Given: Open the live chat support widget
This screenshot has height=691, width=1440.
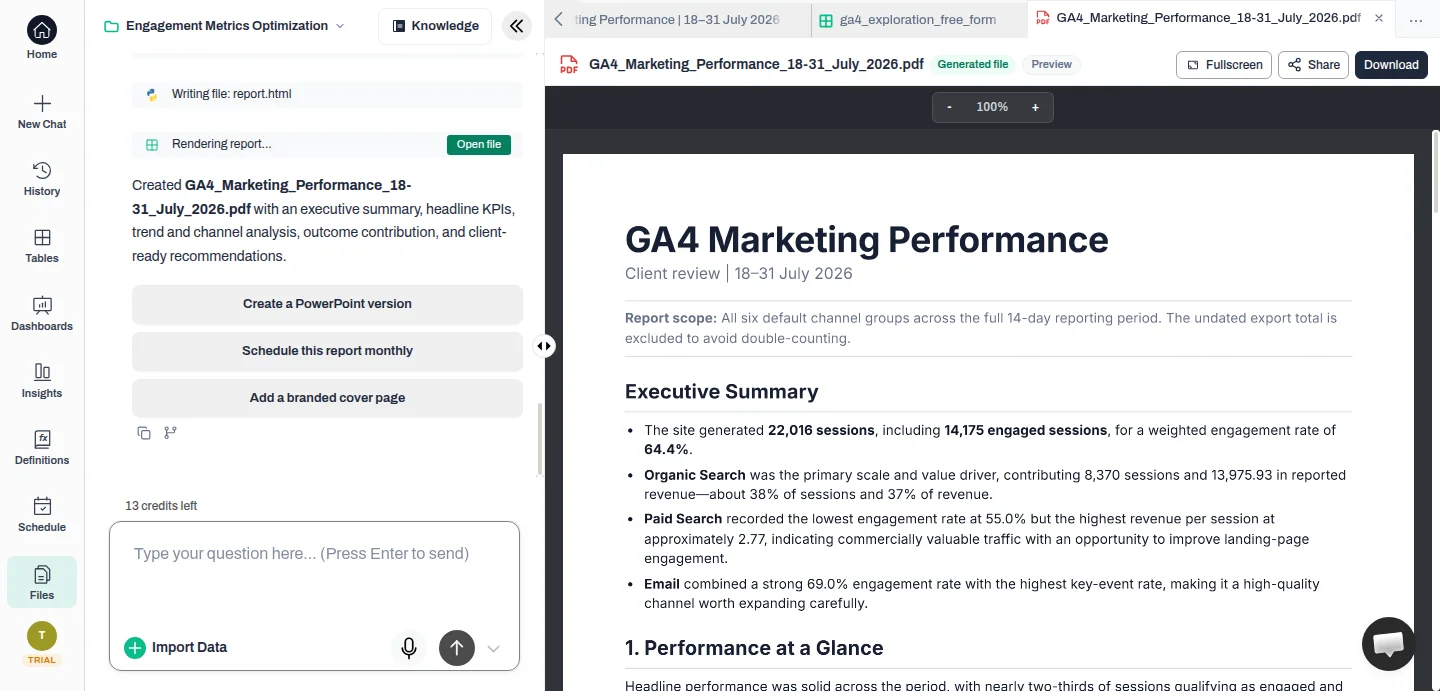Looking at the screenshot, I should 1389,644.
